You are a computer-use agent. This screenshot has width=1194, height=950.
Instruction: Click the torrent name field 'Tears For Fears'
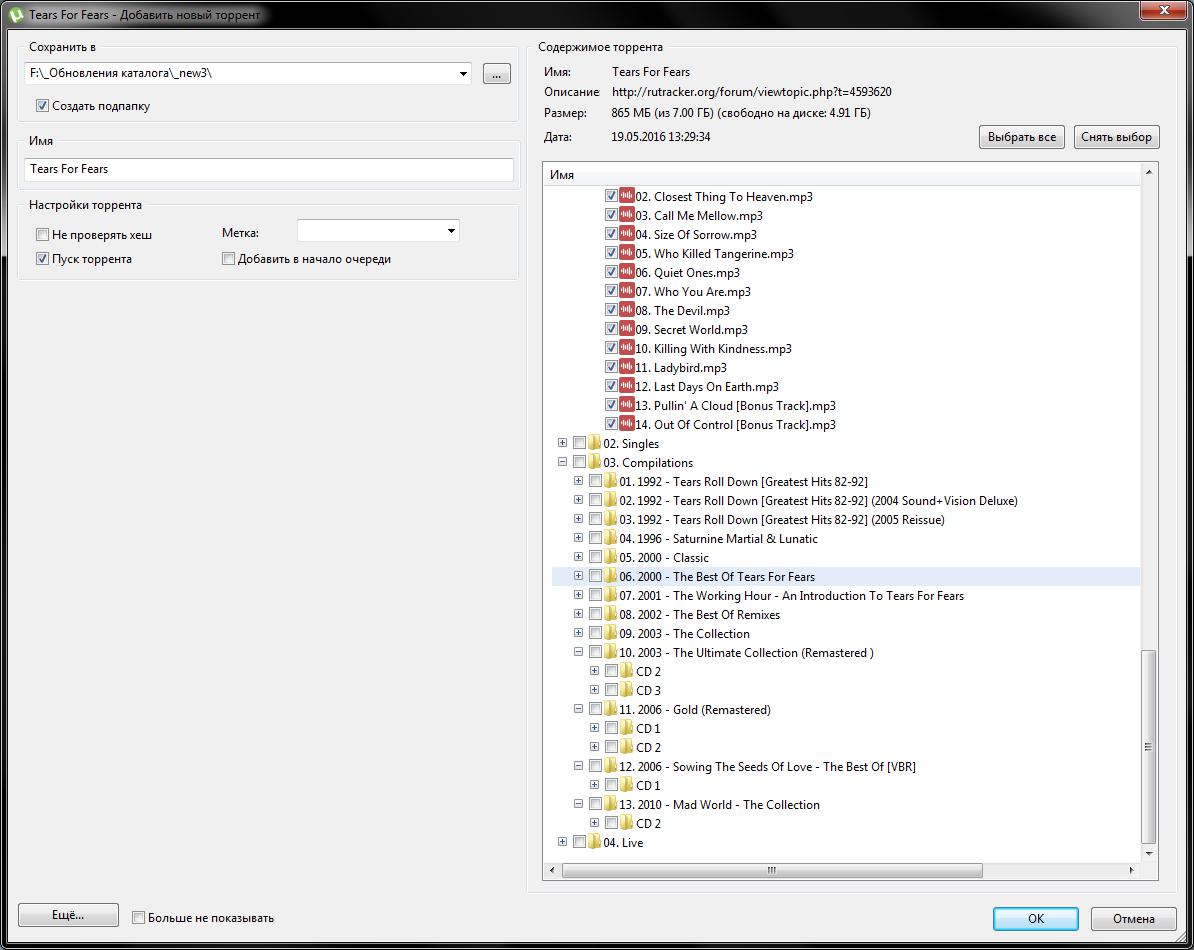pyautogui.click(x=269, y=169)
